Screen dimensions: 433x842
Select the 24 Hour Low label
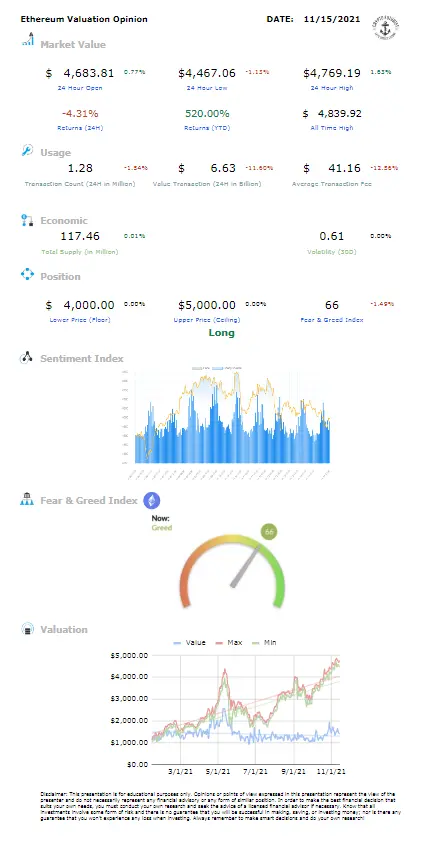[206, 88]
